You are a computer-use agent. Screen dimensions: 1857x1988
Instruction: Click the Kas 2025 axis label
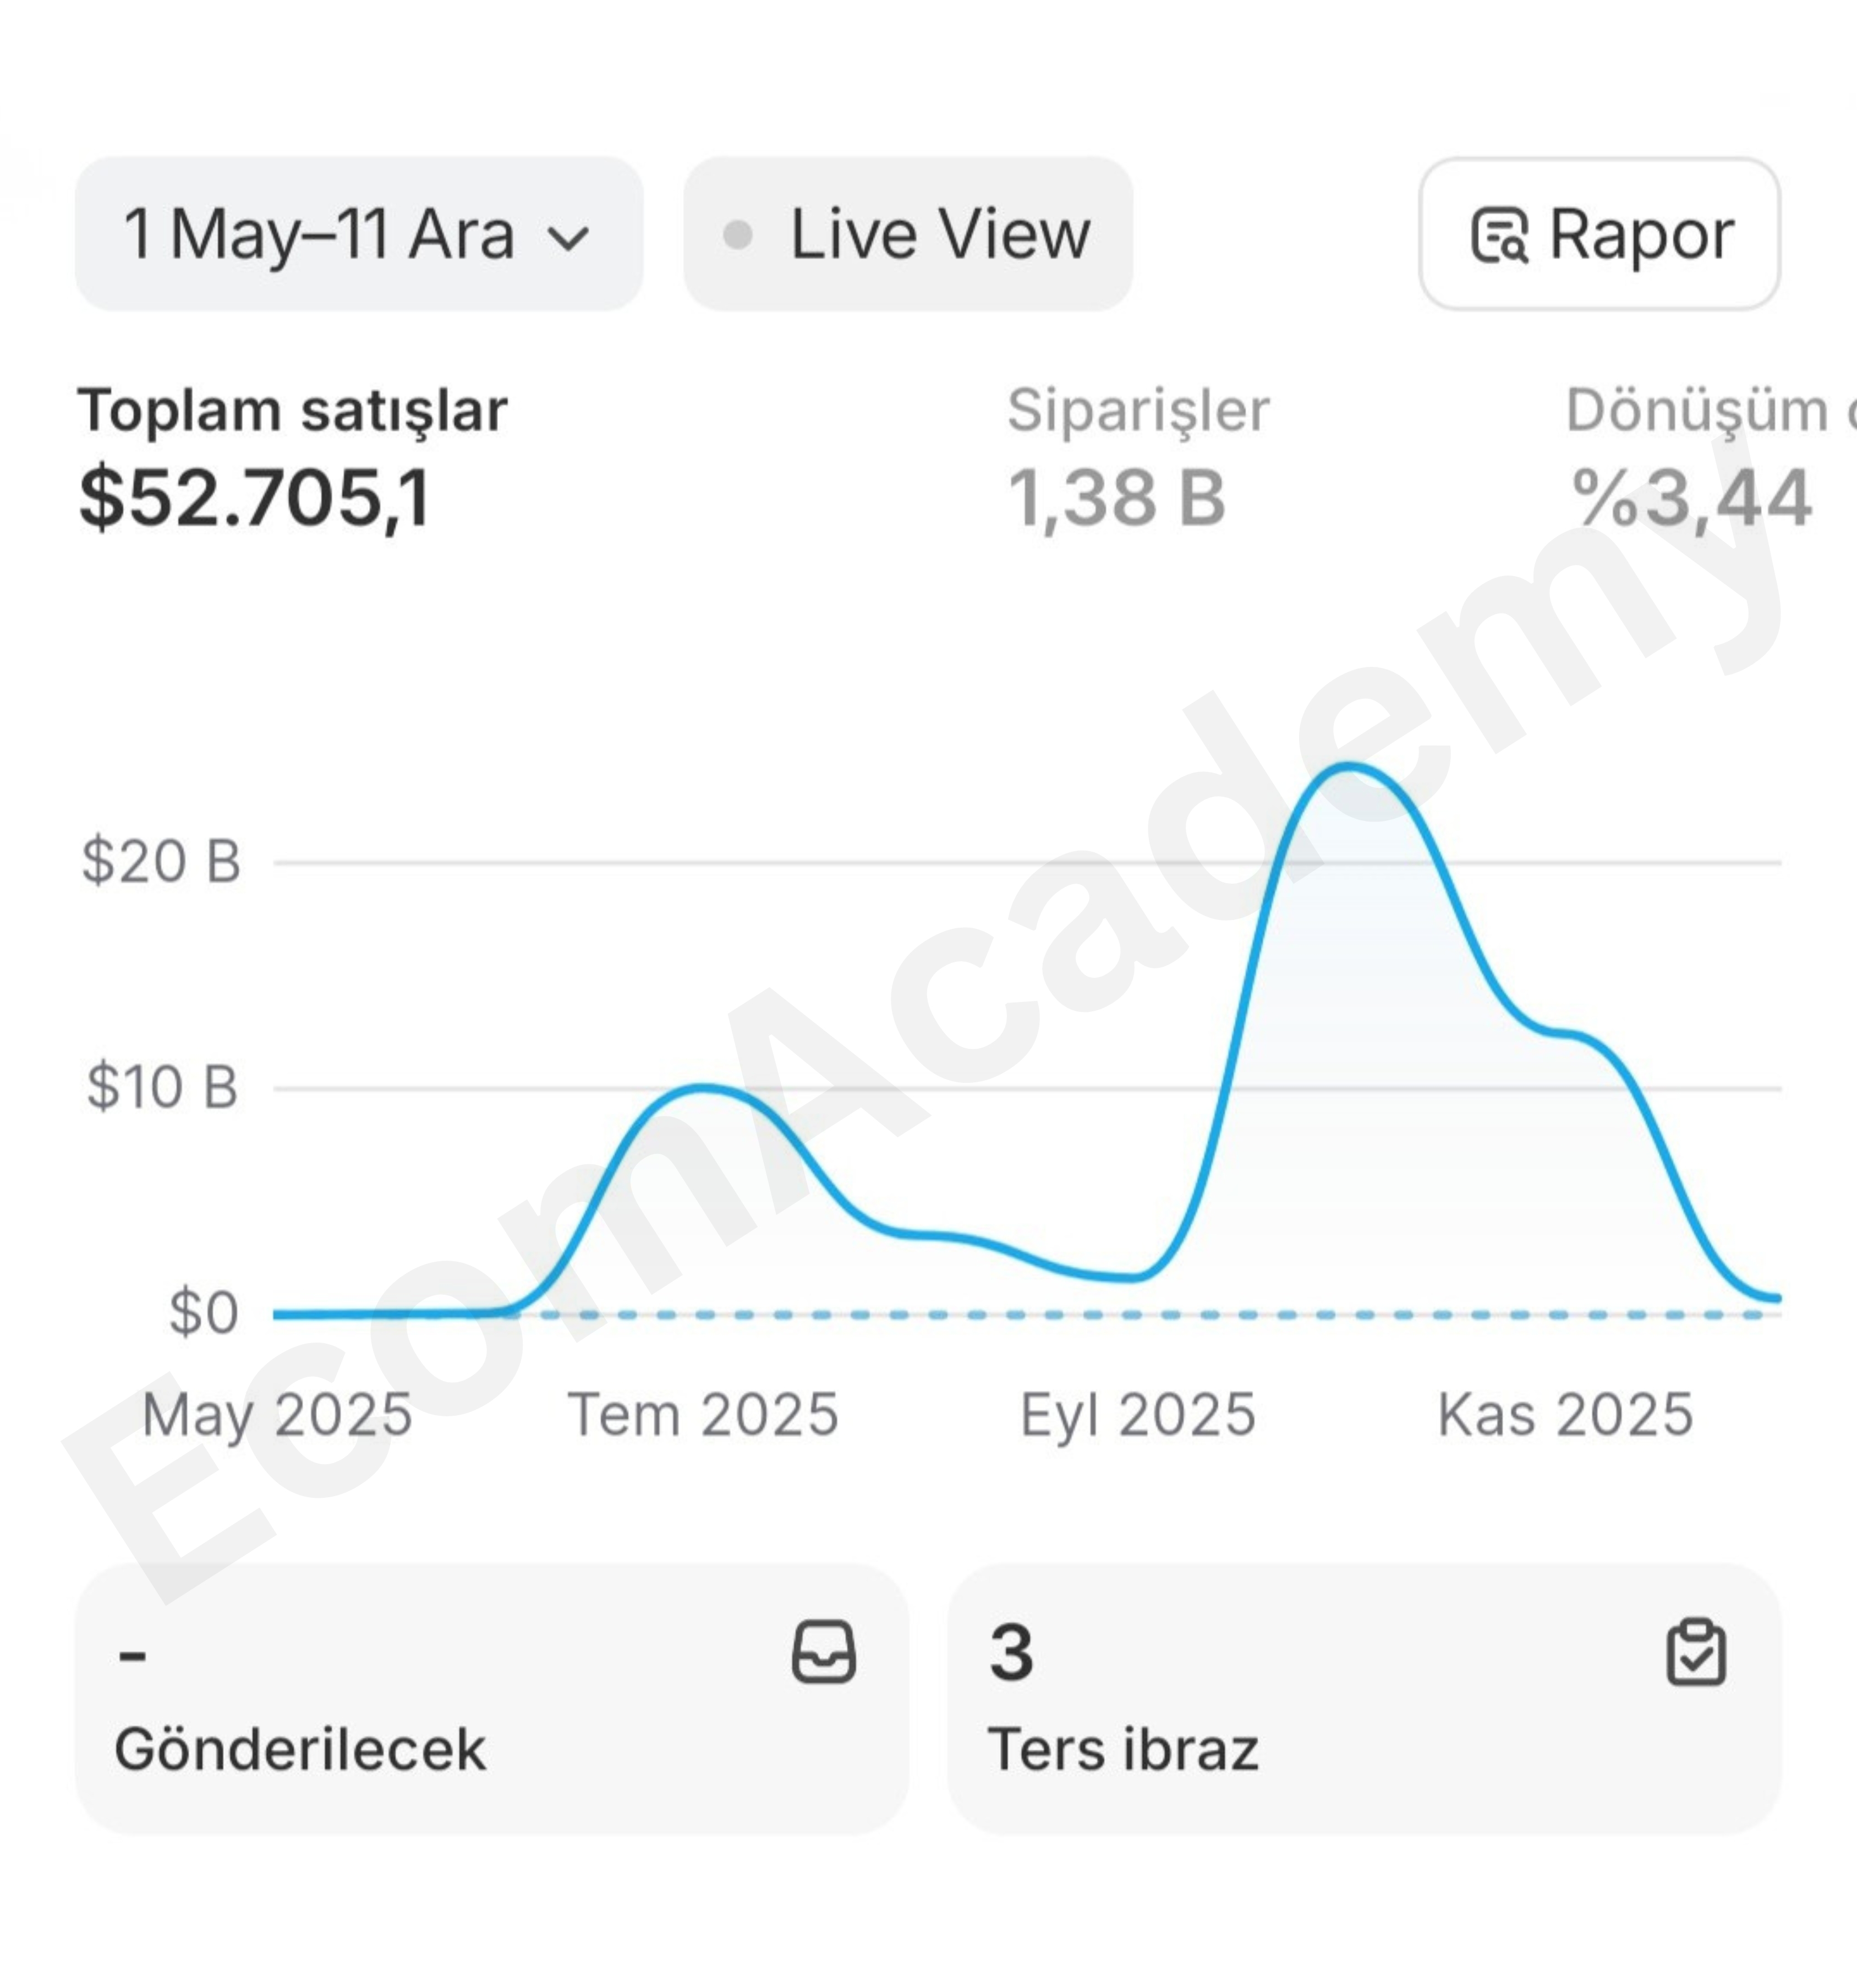[x=1565, y=1415]
